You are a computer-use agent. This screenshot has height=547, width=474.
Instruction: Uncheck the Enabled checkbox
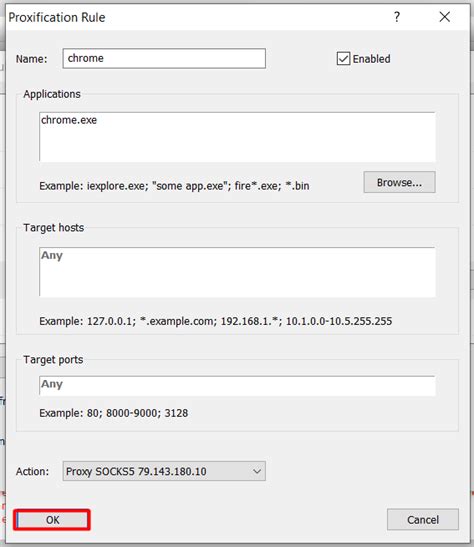[343, 59]
